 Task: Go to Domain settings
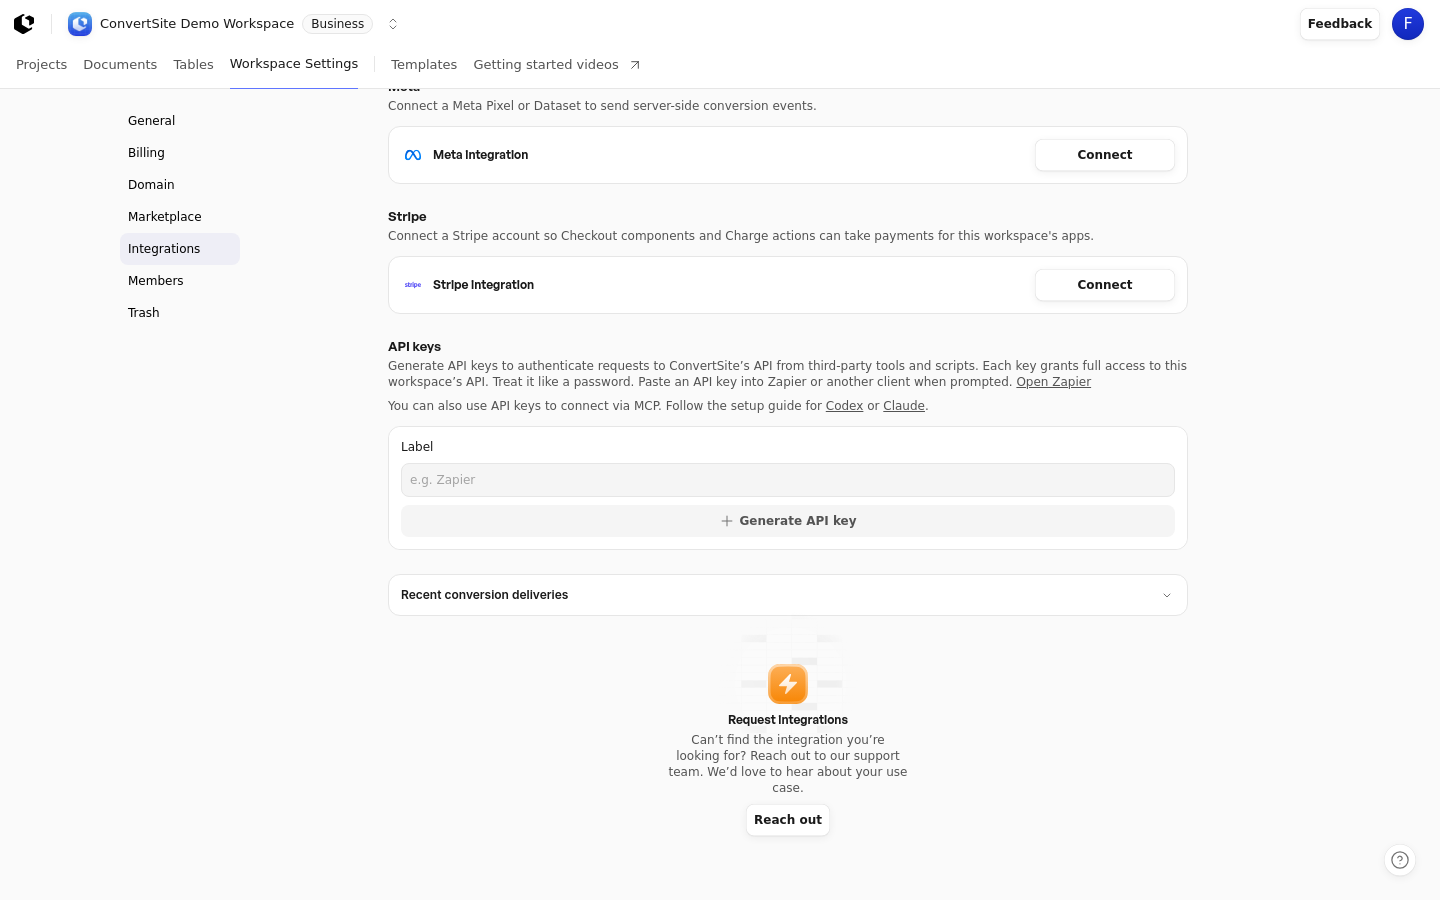coord(180,185)
